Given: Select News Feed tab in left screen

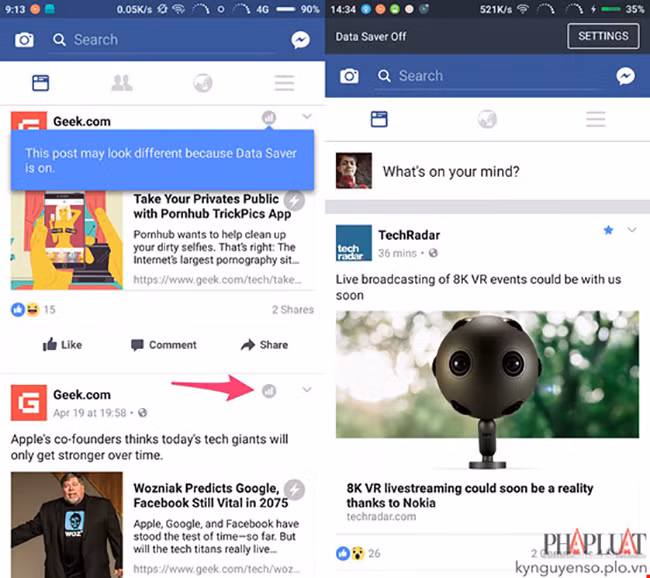Looking at the screenshot, I should 41,83.
